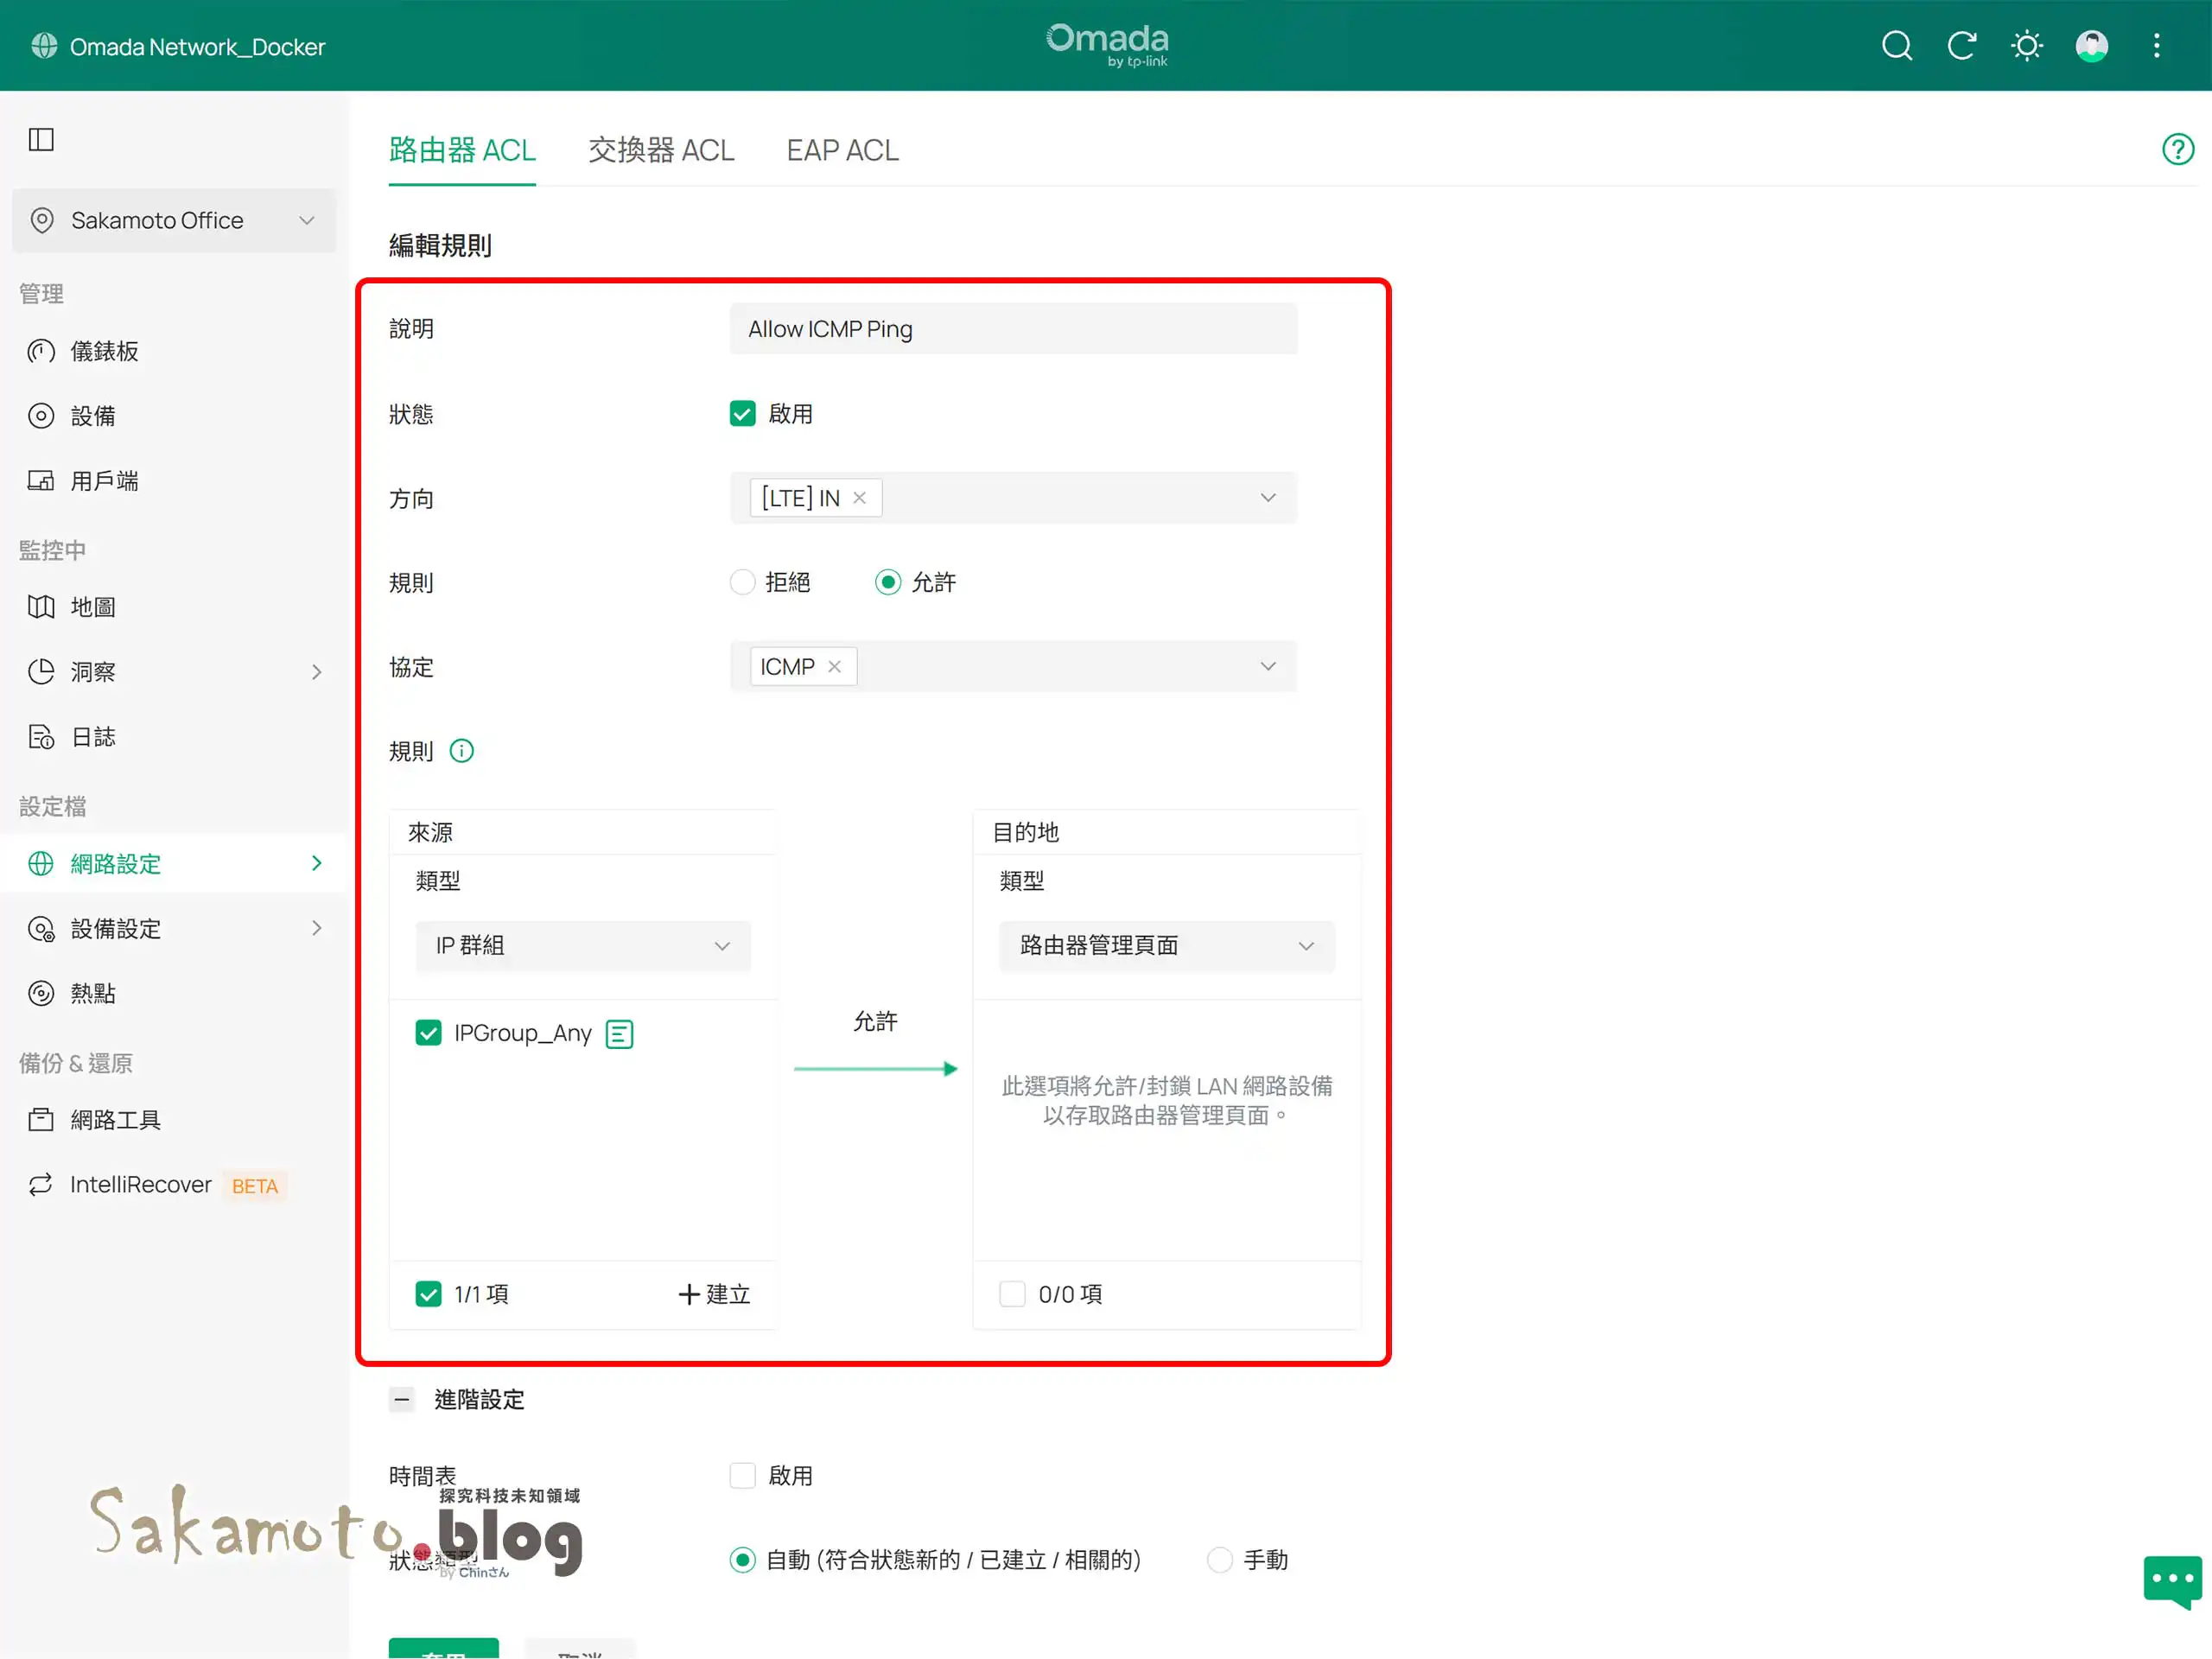The height and width of the screenshot is (1659, 2212).
Task: Click the refresh icon in header
Action: (1961, 46)
